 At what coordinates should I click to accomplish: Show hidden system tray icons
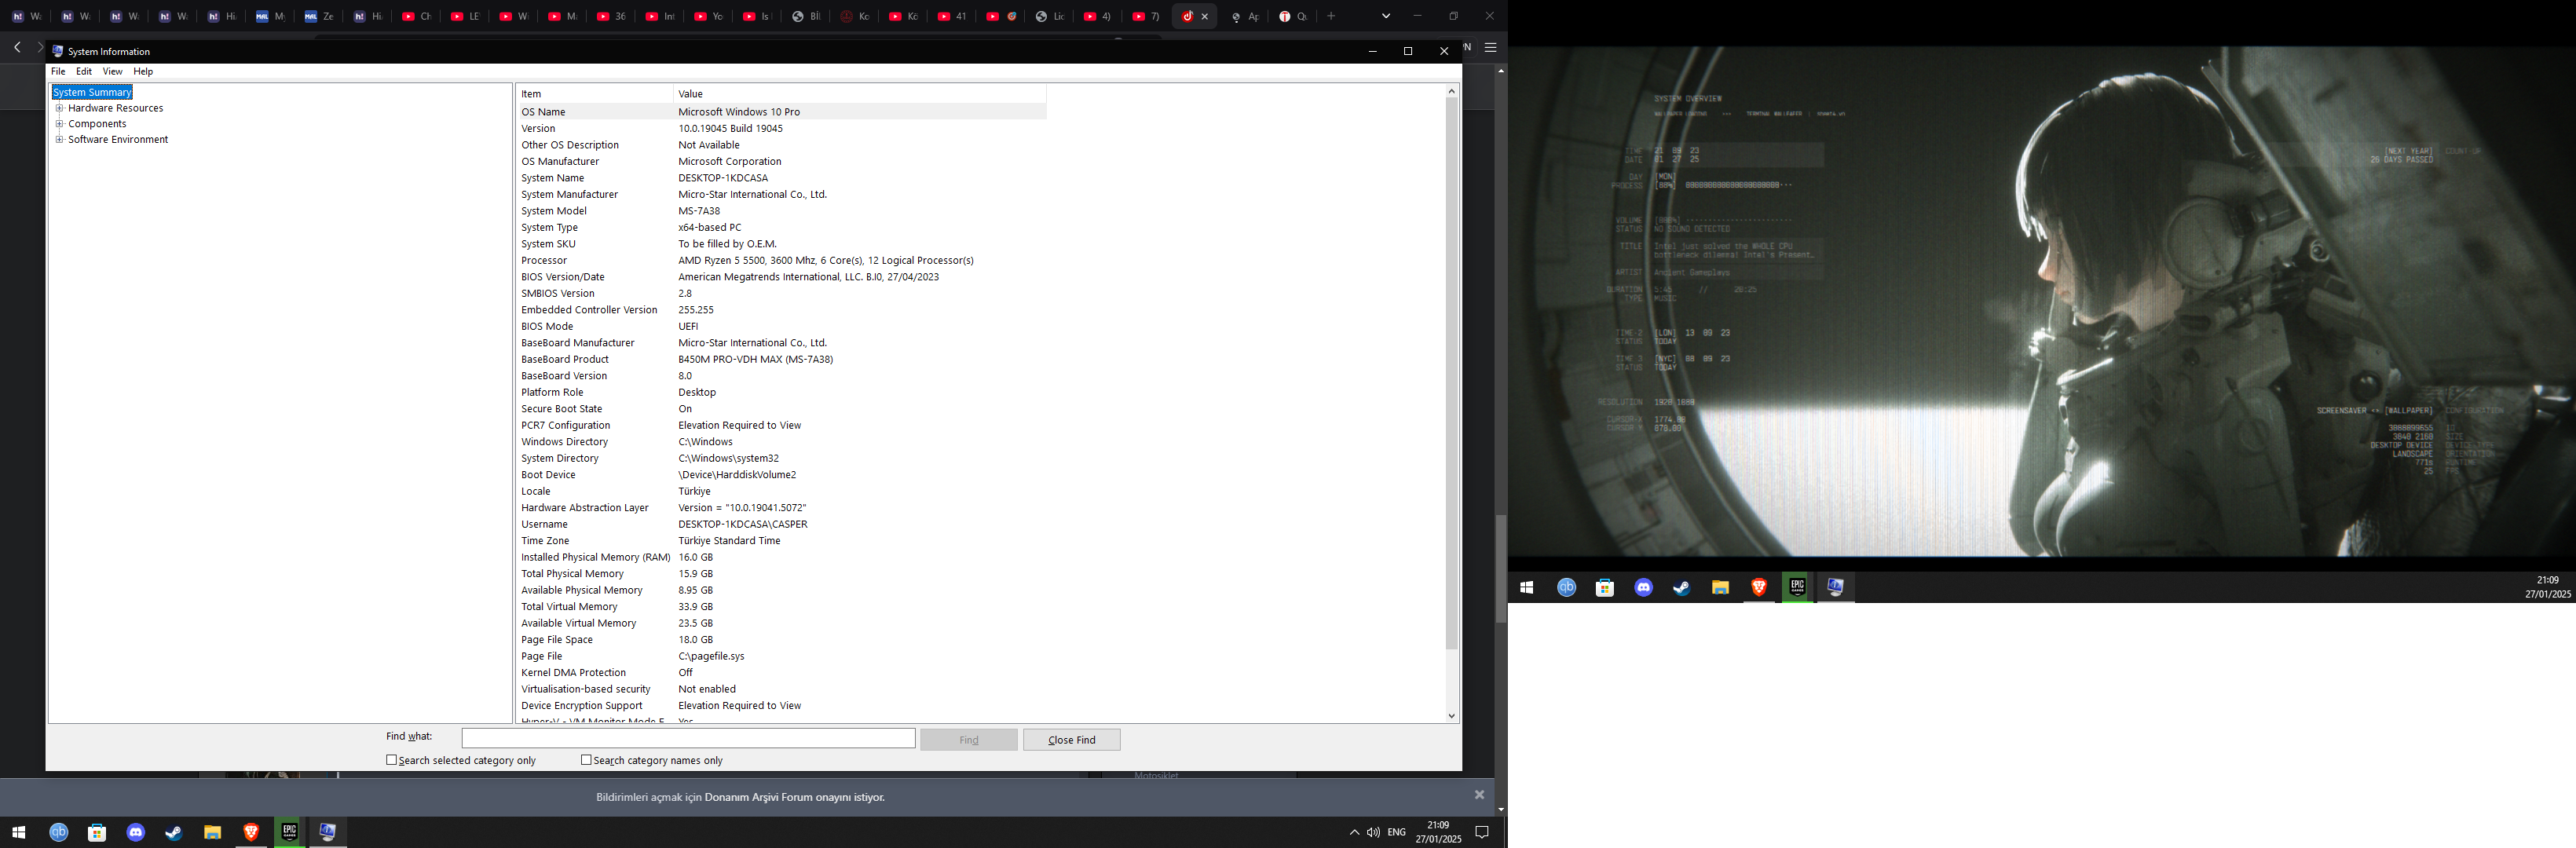[x=1354, y=832]
